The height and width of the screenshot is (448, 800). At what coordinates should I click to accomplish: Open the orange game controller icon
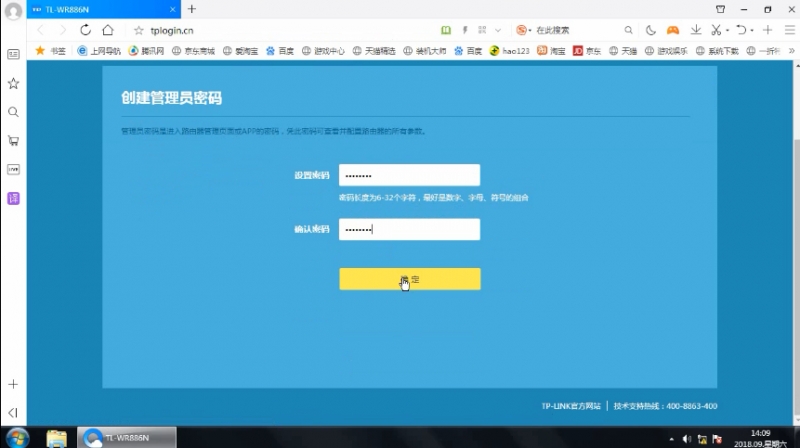tap(673, 30)
